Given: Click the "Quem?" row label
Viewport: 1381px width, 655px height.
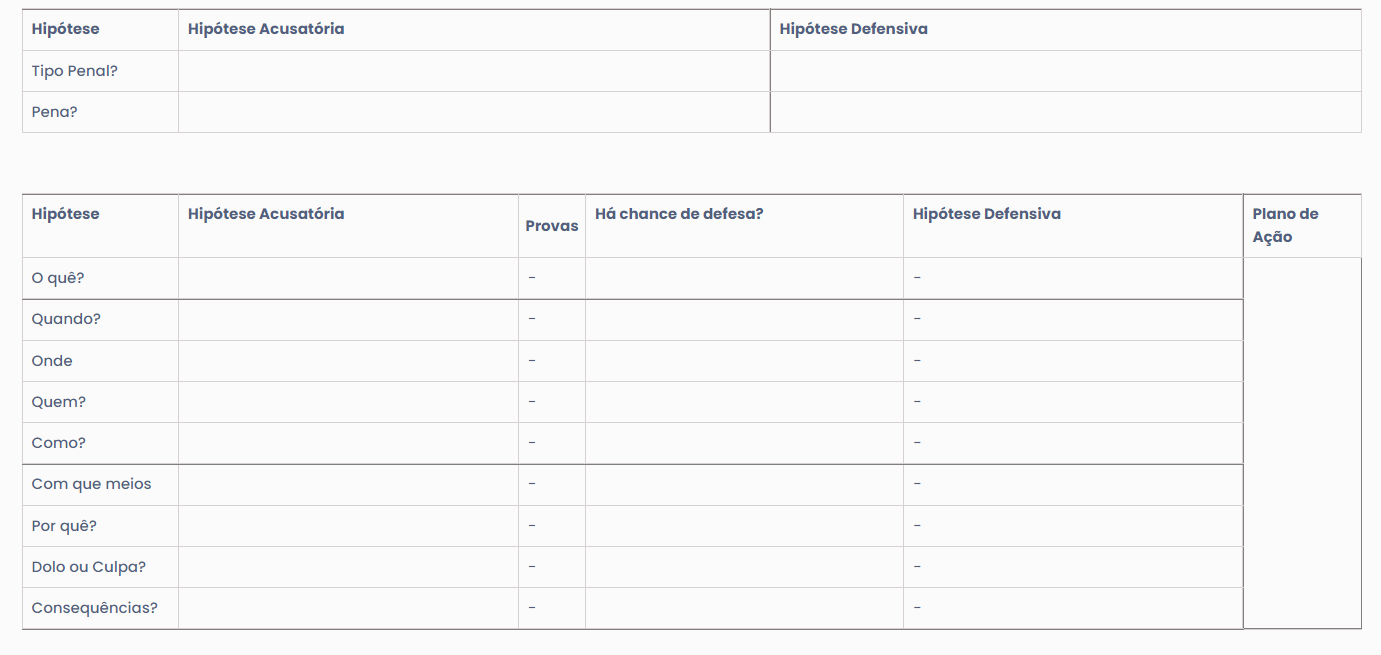Looking at the screenshot, I should coord(59,402).
